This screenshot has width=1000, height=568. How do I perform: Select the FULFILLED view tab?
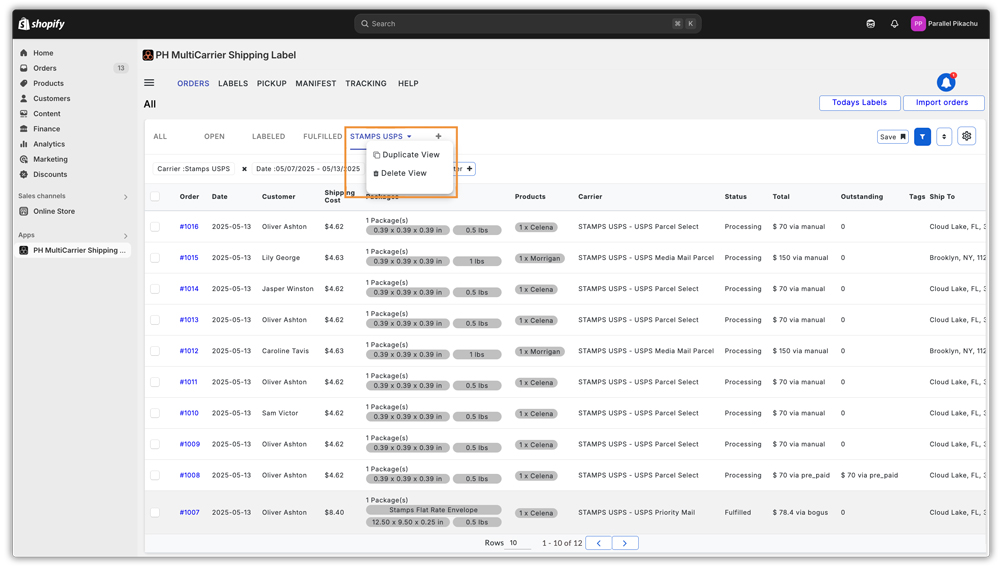click(323, 136)
